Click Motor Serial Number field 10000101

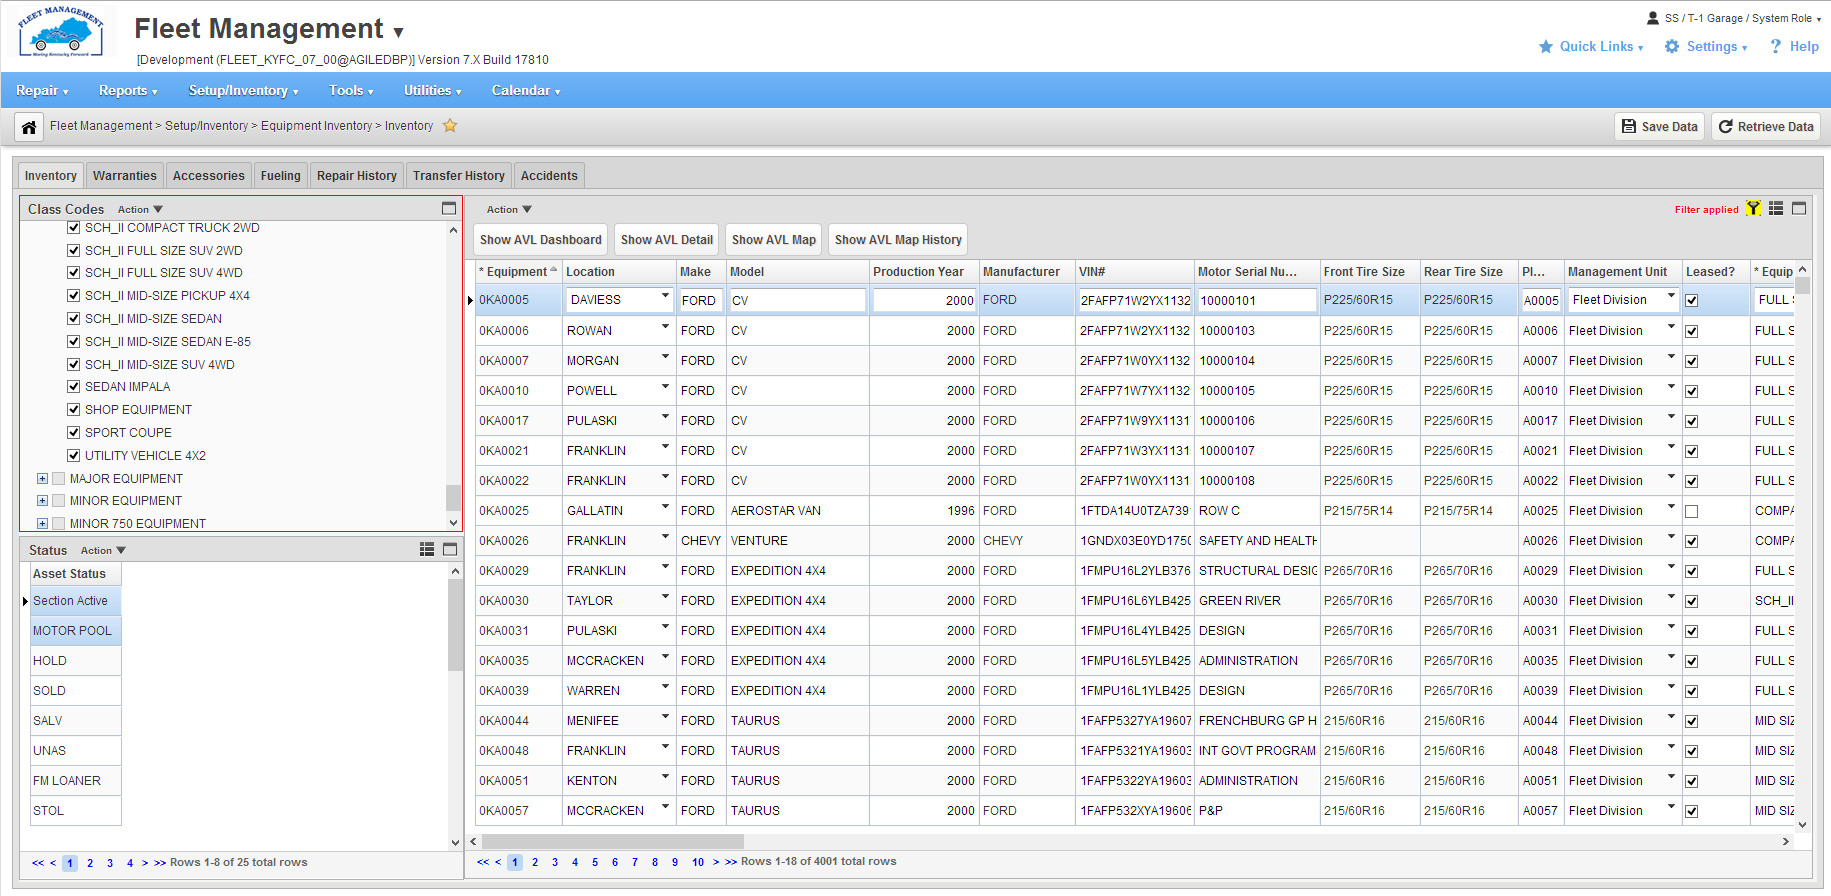[x=1257, y=300]
